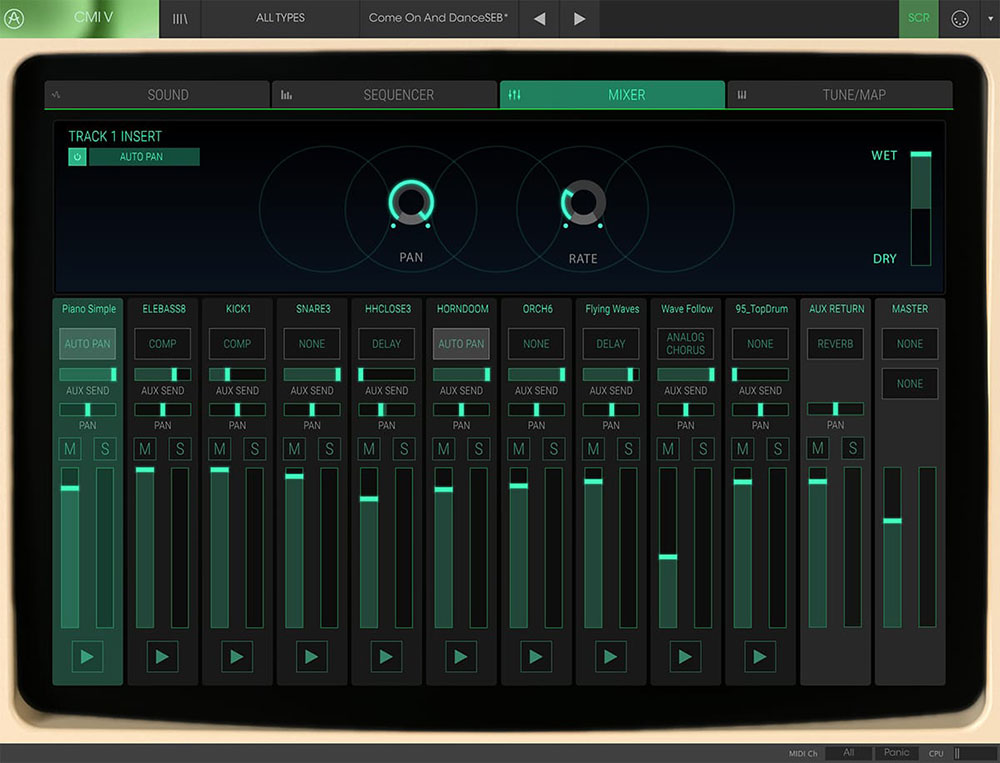1000x763 pixels.
Task: Open the ALL TYPES preset filter
Action: (x=280, y=18)
